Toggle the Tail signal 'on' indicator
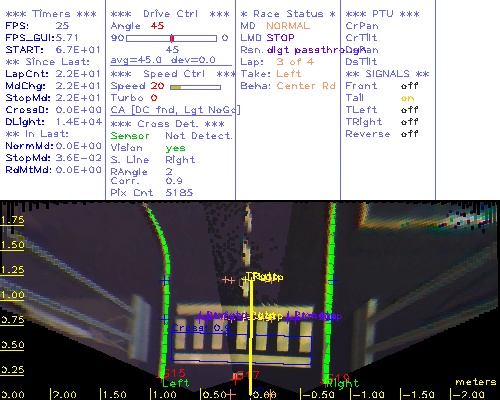The height and width of the screenshot is (400, 500). click(407, 98)
